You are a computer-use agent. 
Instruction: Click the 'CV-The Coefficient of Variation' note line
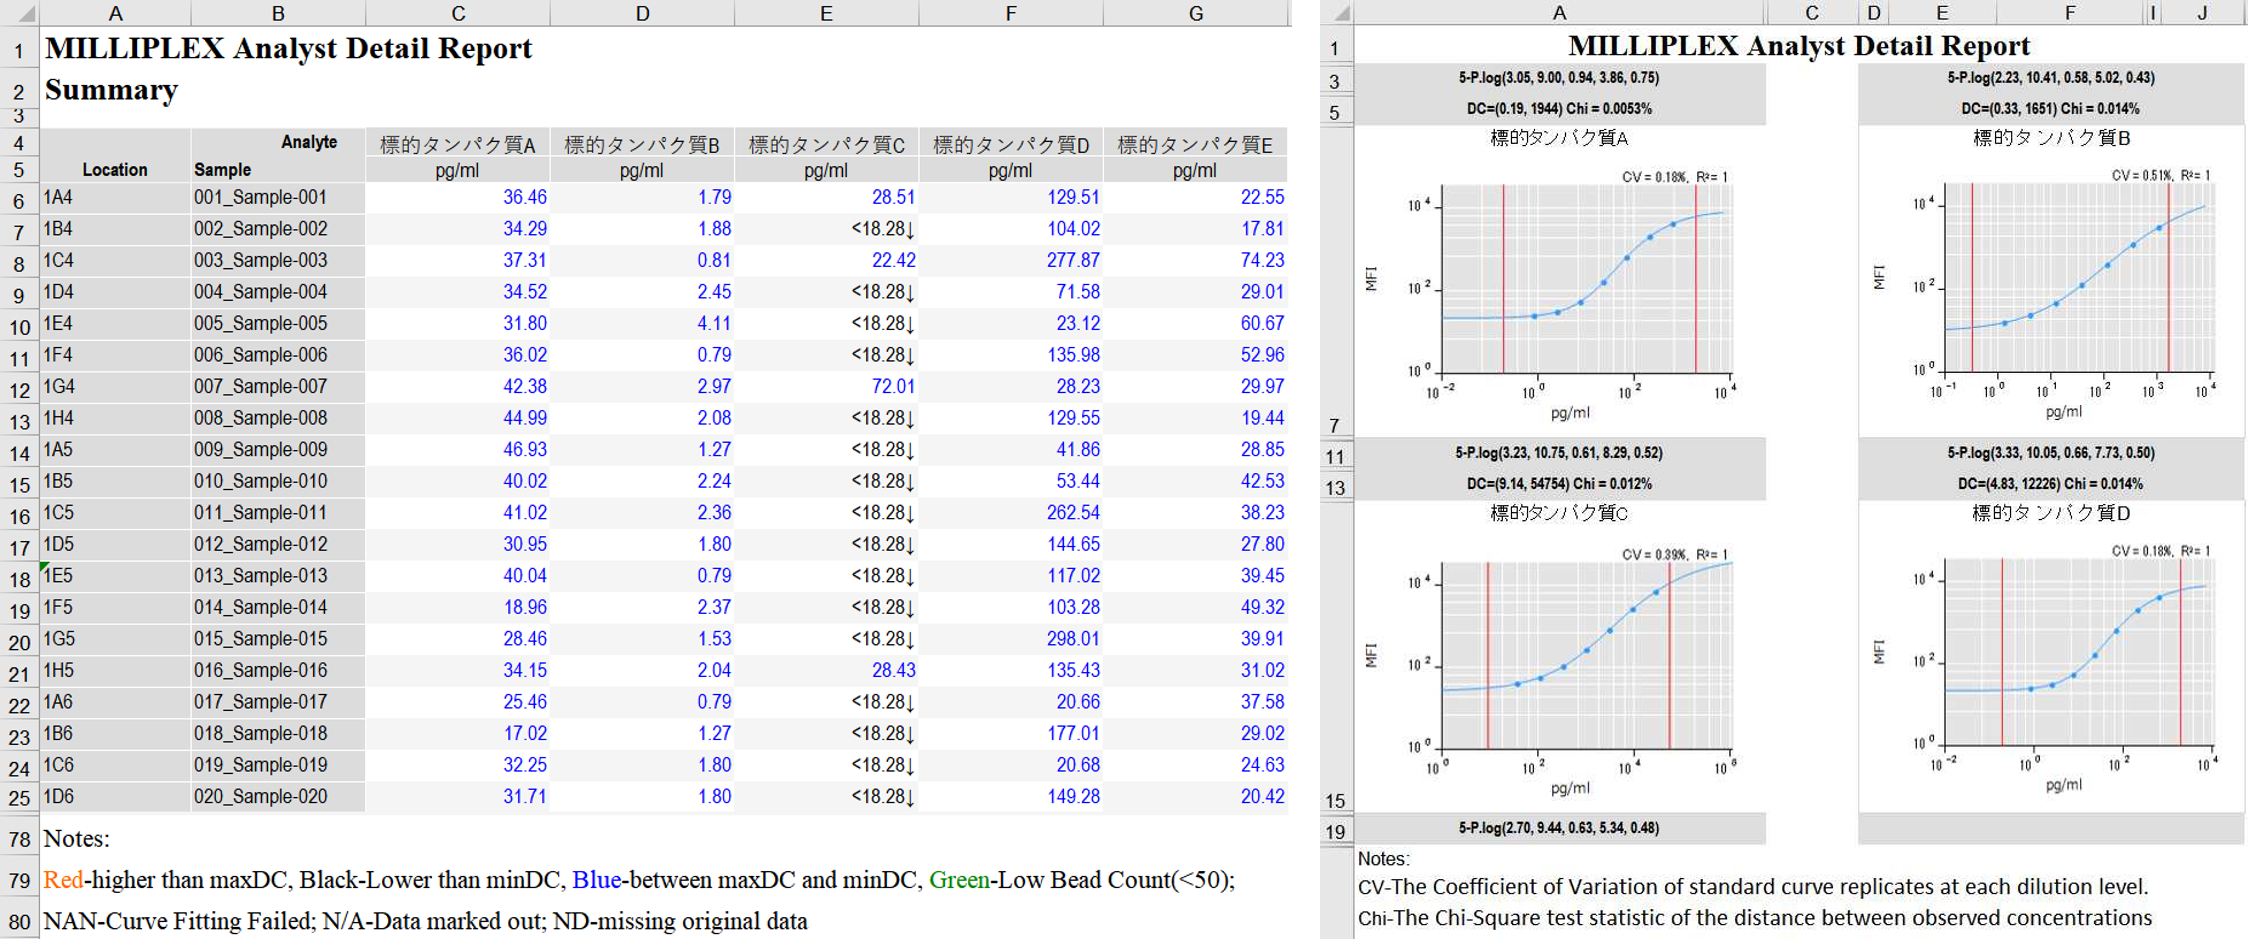click(x=1753, y=887)
